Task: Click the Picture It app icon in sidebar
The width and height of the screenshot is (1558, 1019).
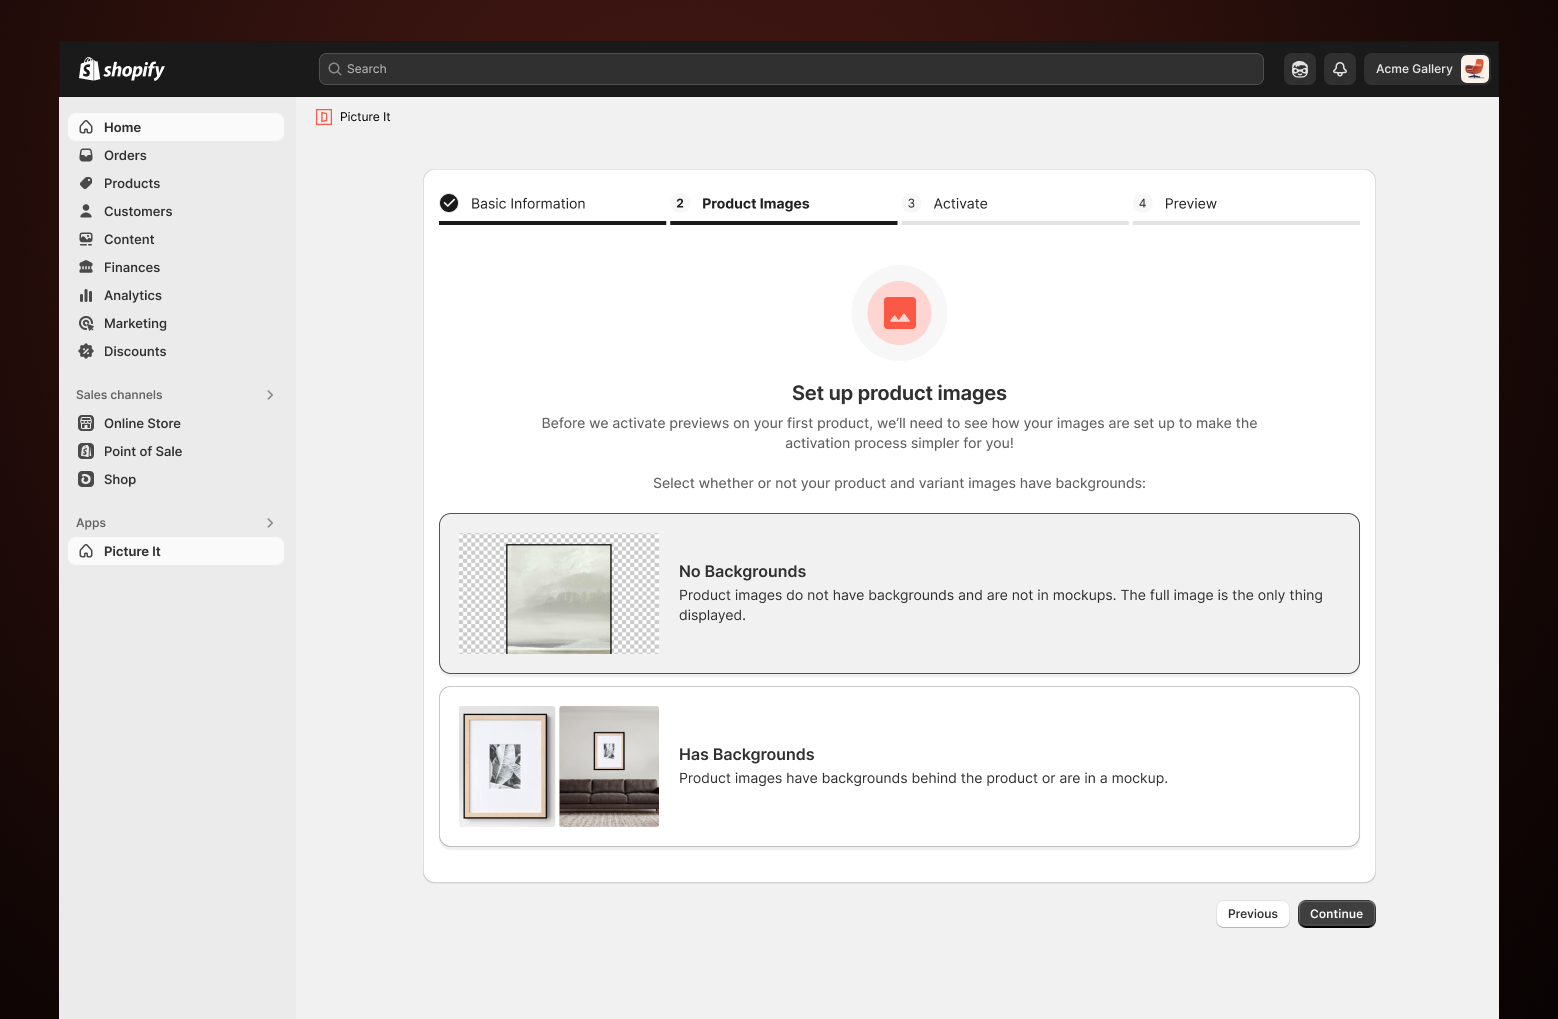Action: (86, 551)
